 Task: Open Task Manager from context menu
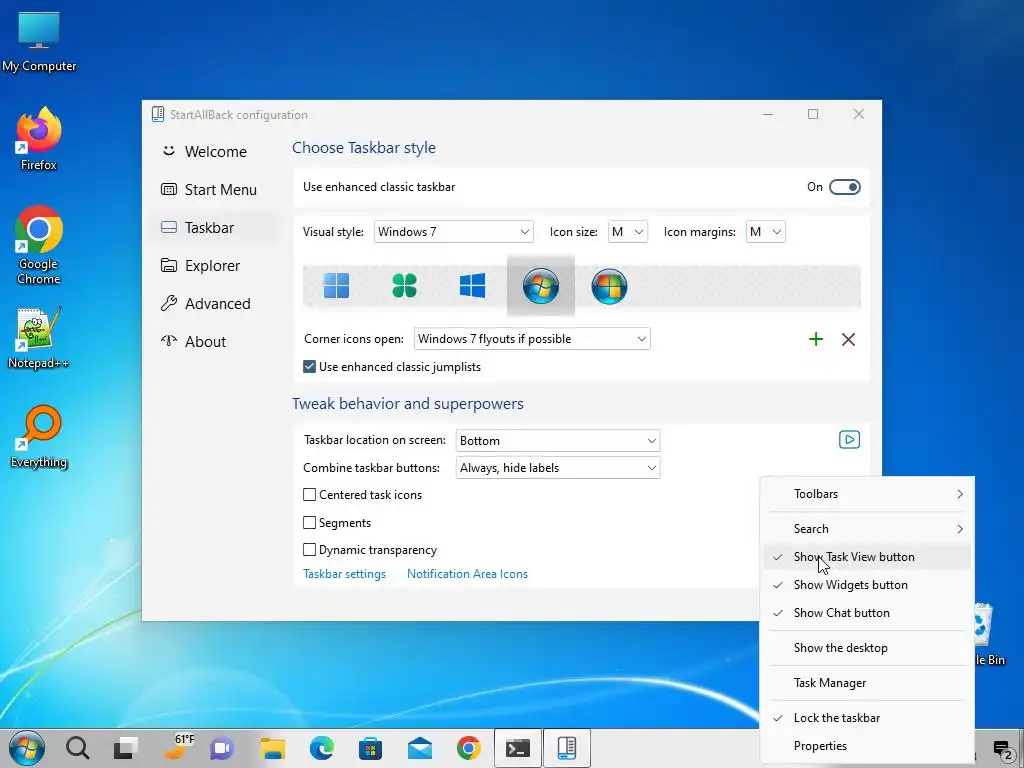click(867, 683)
